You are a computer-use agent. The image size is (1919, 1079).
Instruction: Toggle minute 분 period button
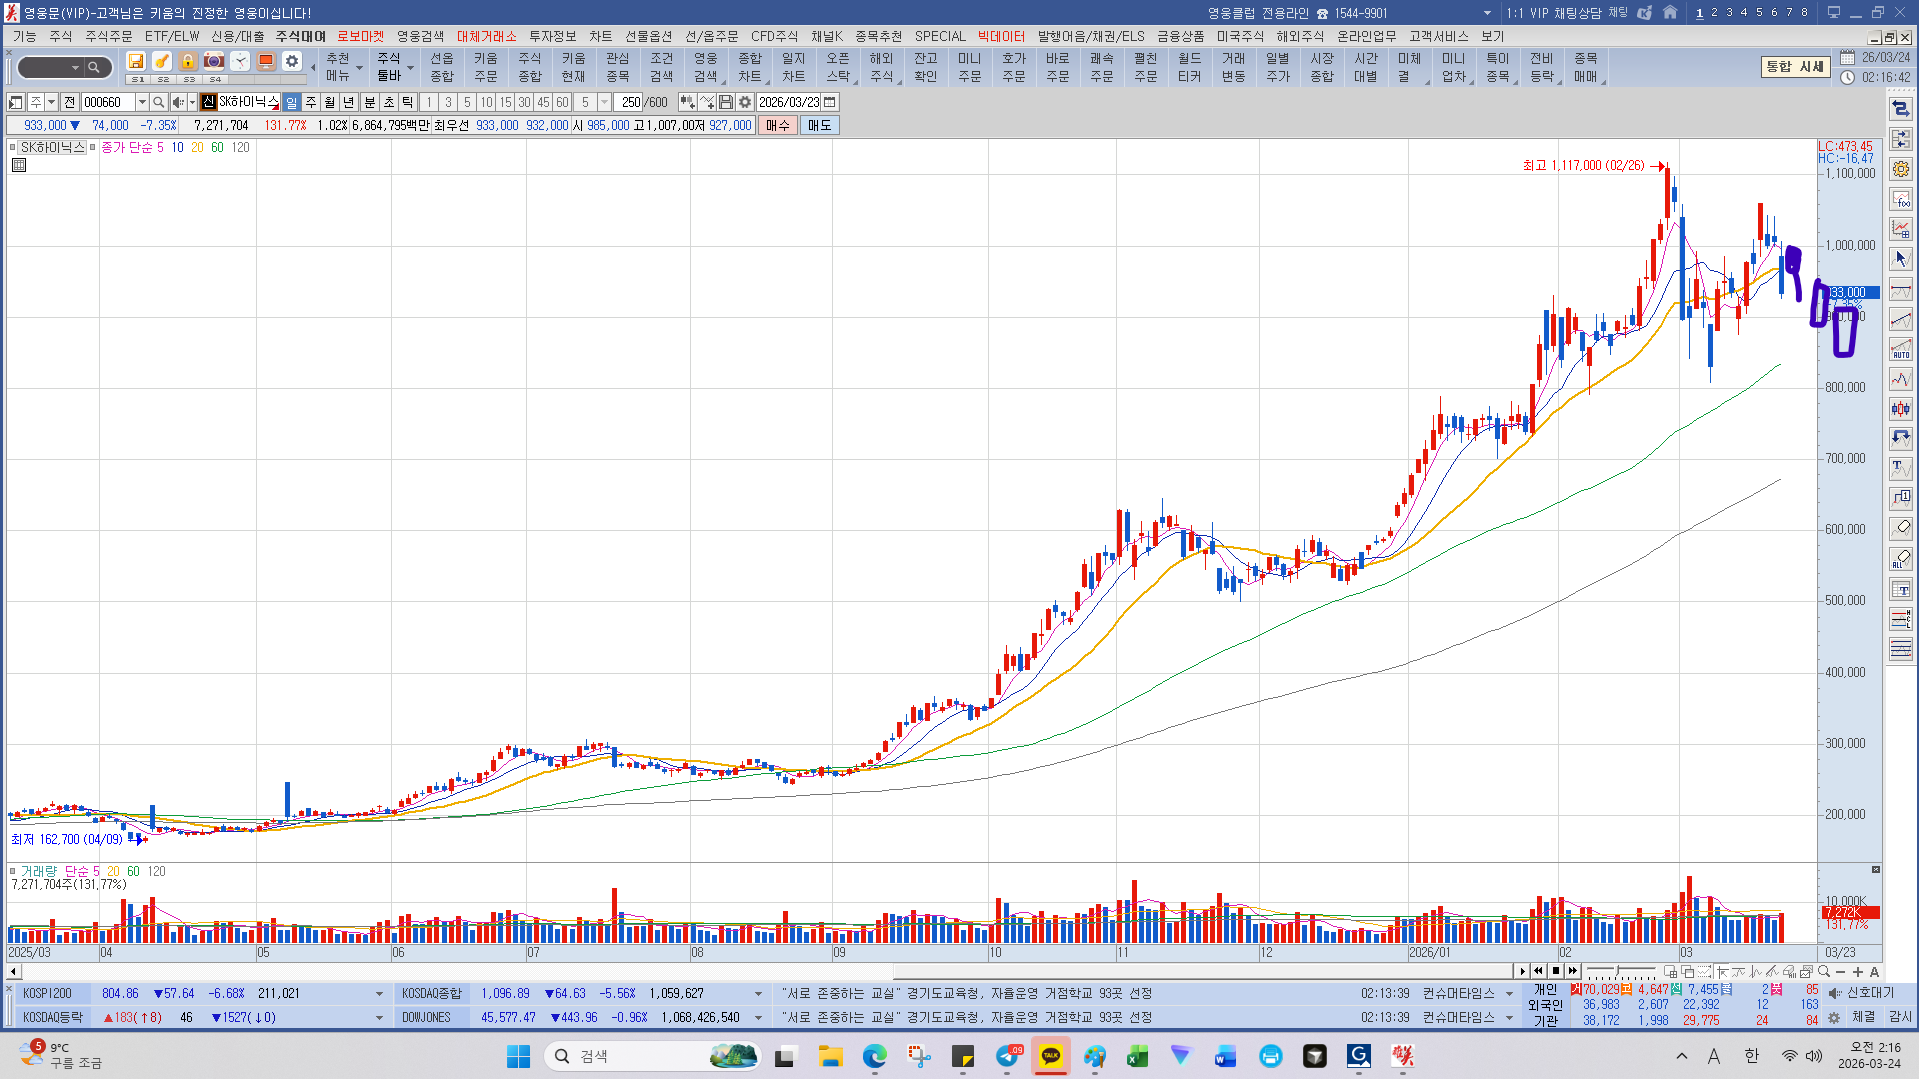click(369, 102)
